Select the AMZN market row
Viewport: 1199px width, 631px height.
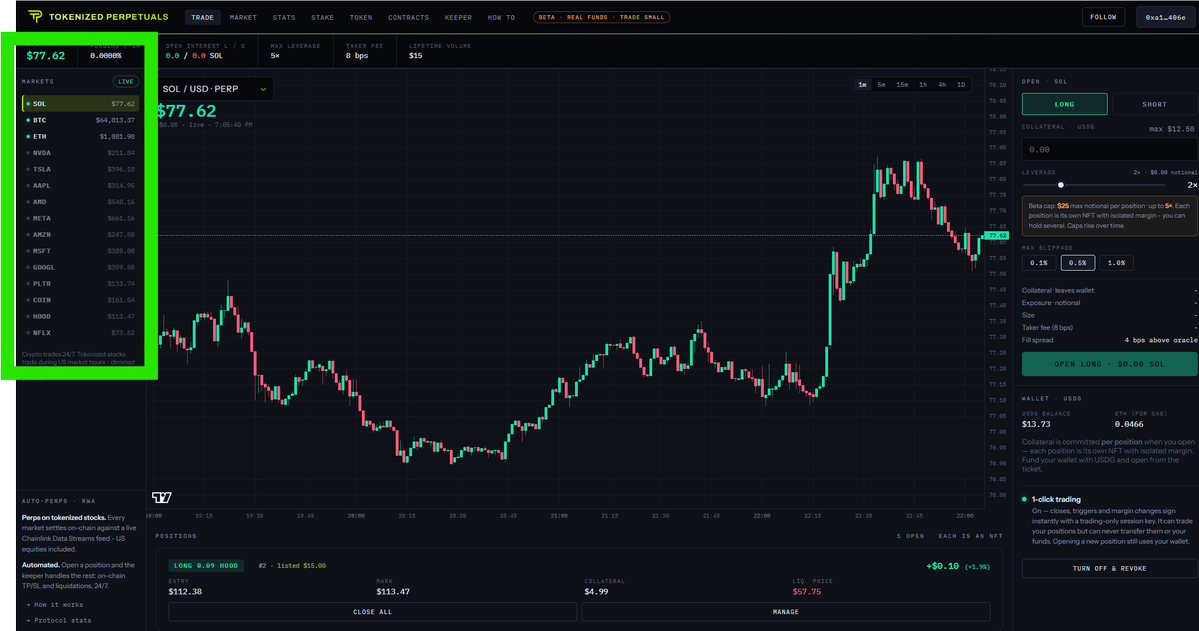pos(80,235)
